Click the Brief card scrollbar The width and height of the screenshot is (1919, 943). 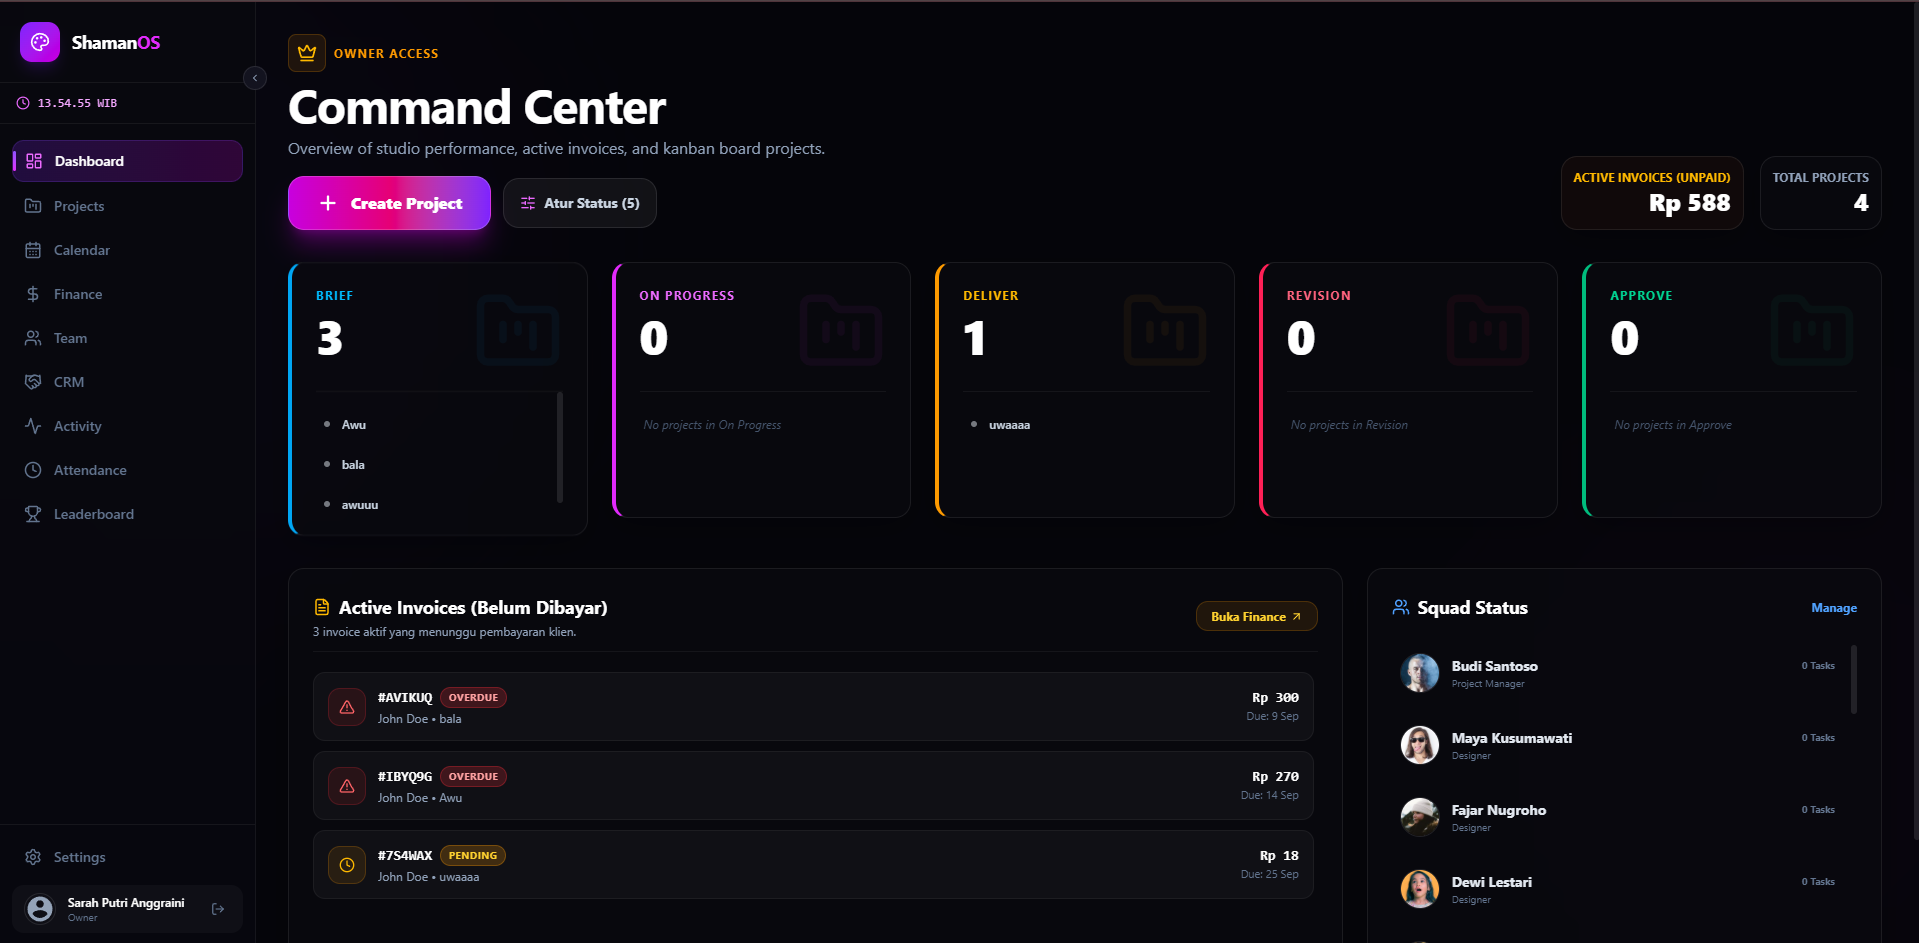(x=560, y=447)
